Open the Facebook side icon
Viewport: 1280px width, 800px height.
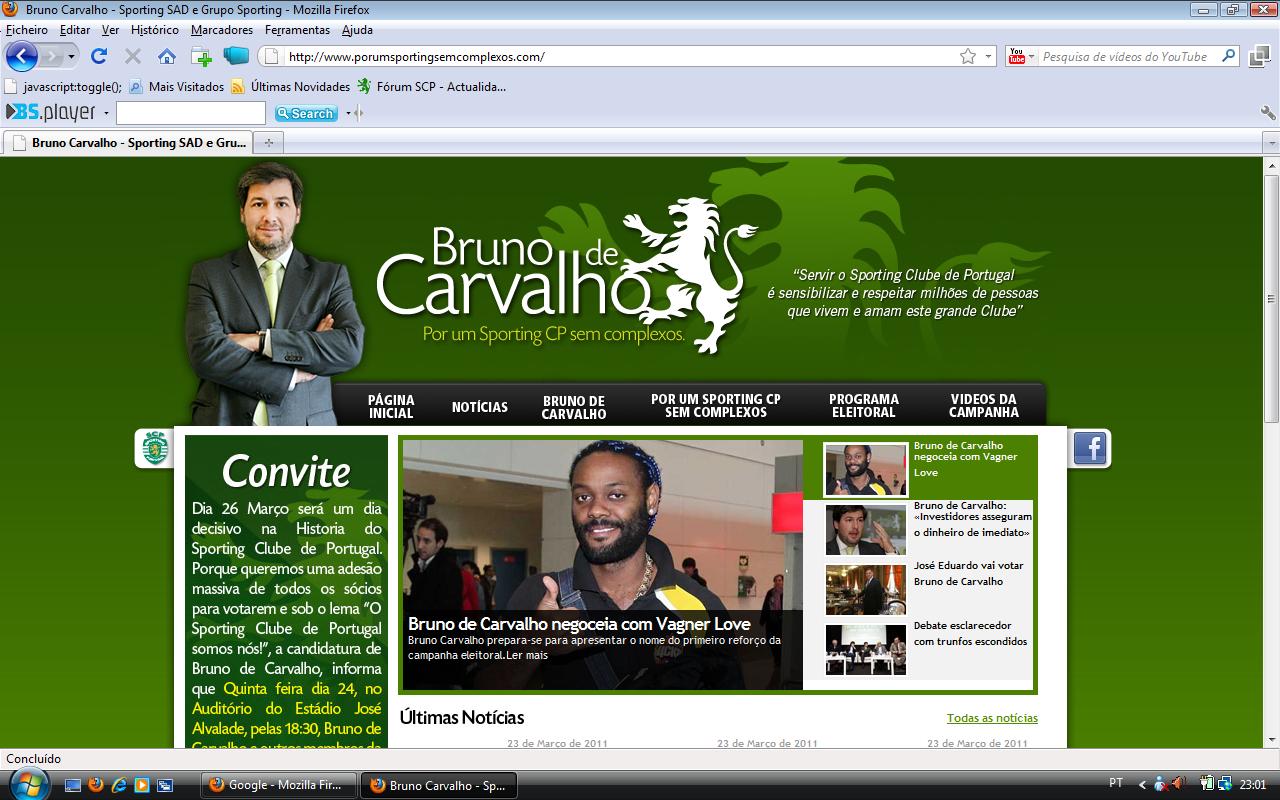pyautogui.click(x=1090, y=448)
